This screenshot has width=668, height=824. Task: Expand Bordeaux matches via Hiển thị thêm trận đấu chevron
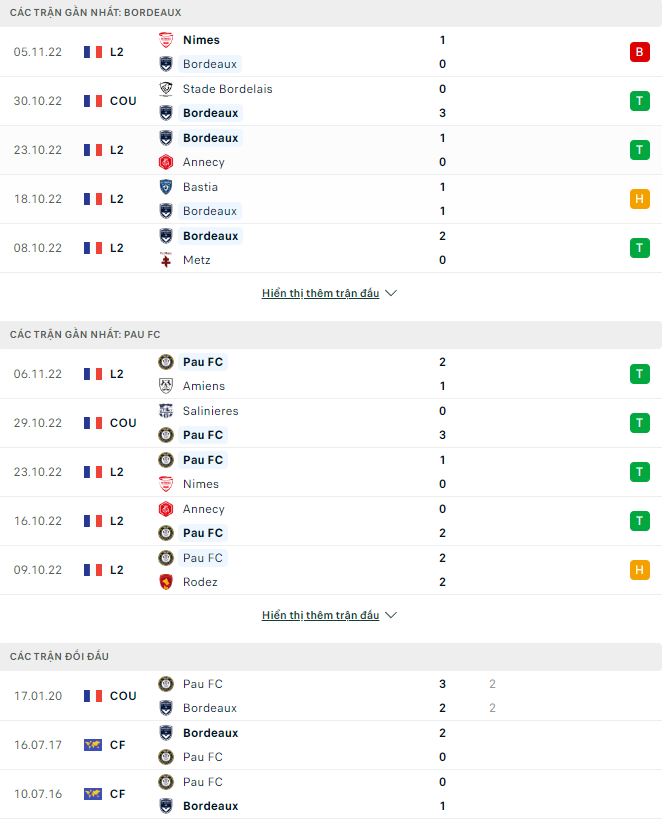[x=390, y=293]
